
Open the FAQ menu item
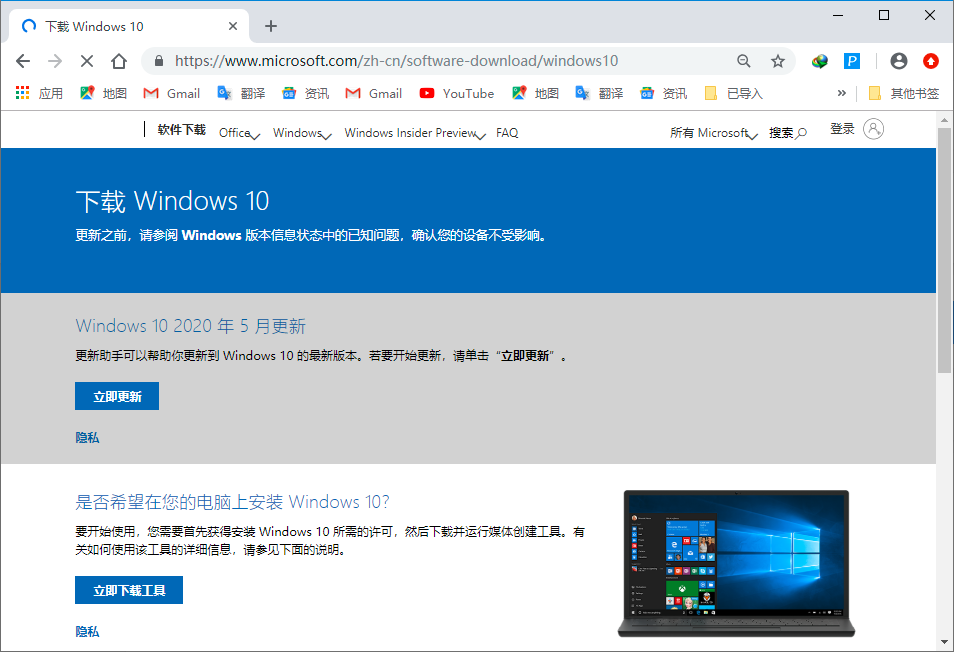tap(507, 133)
